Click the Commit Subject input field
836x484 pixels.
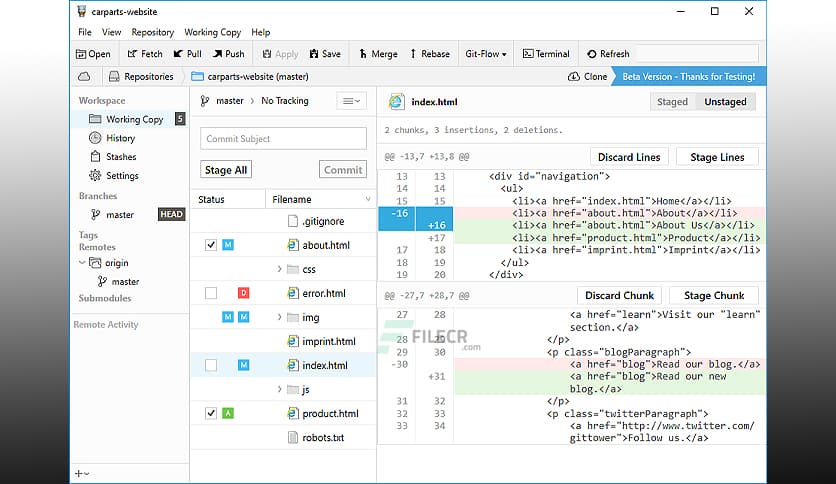[283, 139]
